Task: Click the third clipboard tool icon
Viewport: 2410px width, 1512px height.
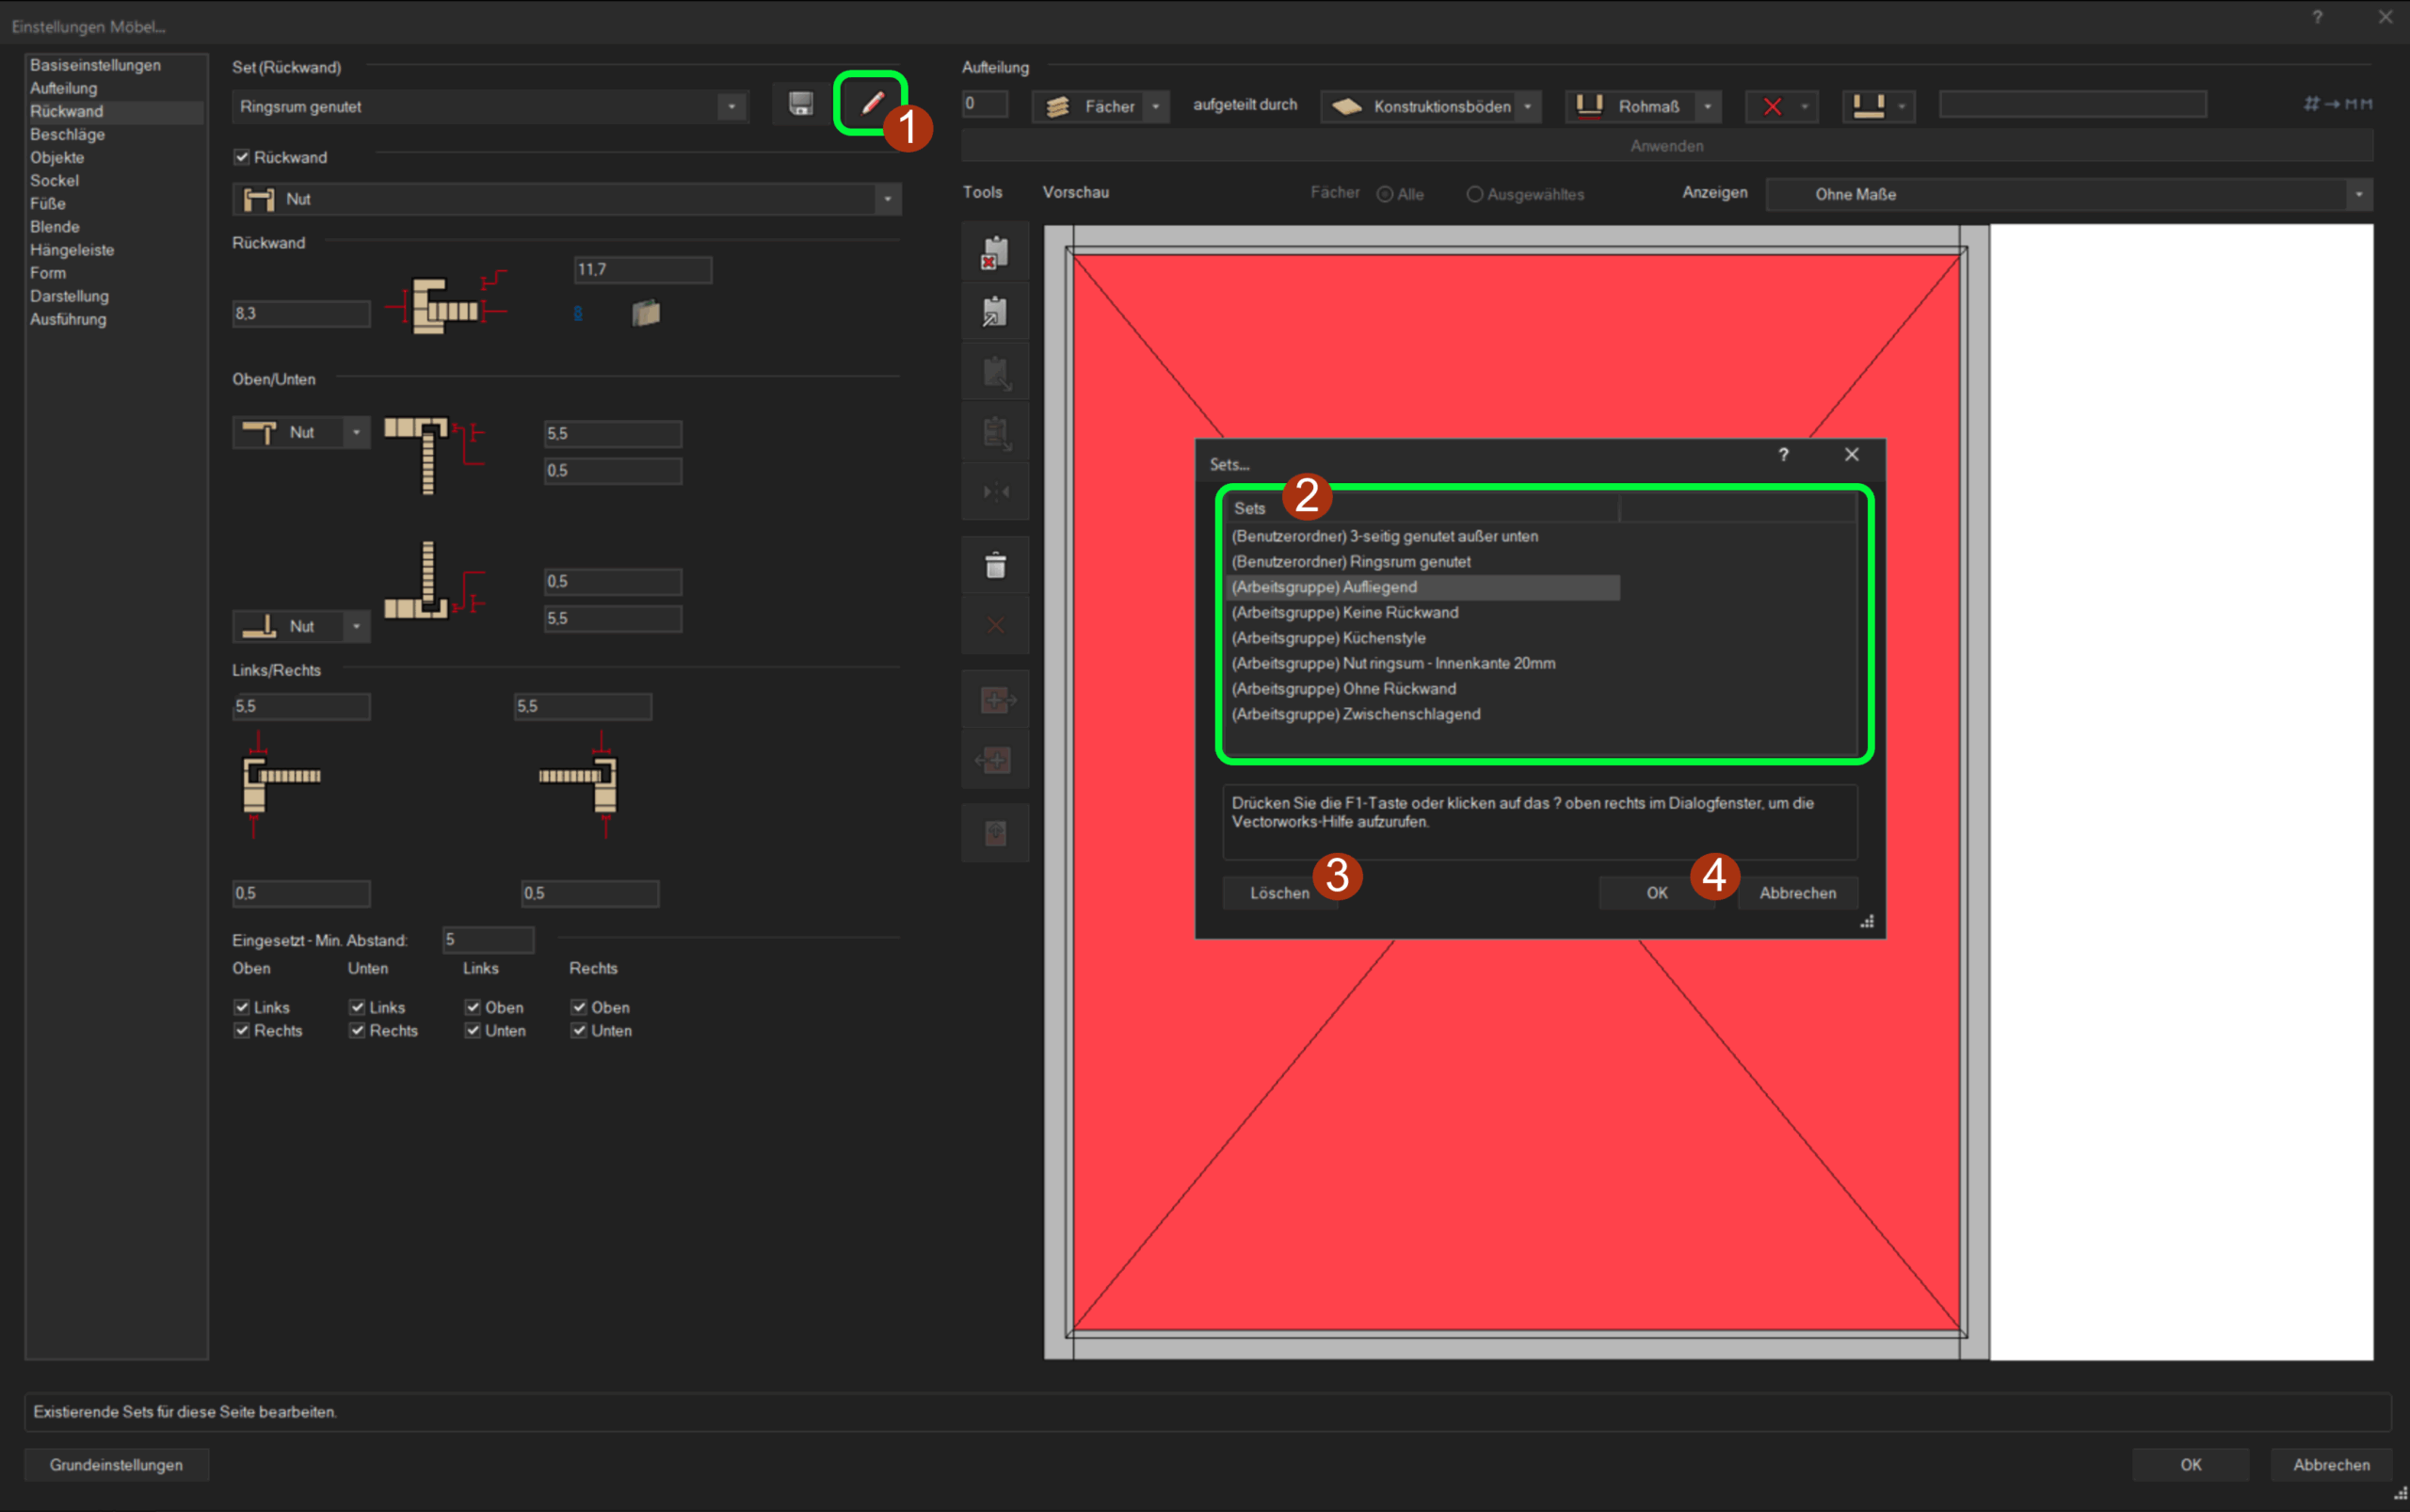Action: click(995, 372)
